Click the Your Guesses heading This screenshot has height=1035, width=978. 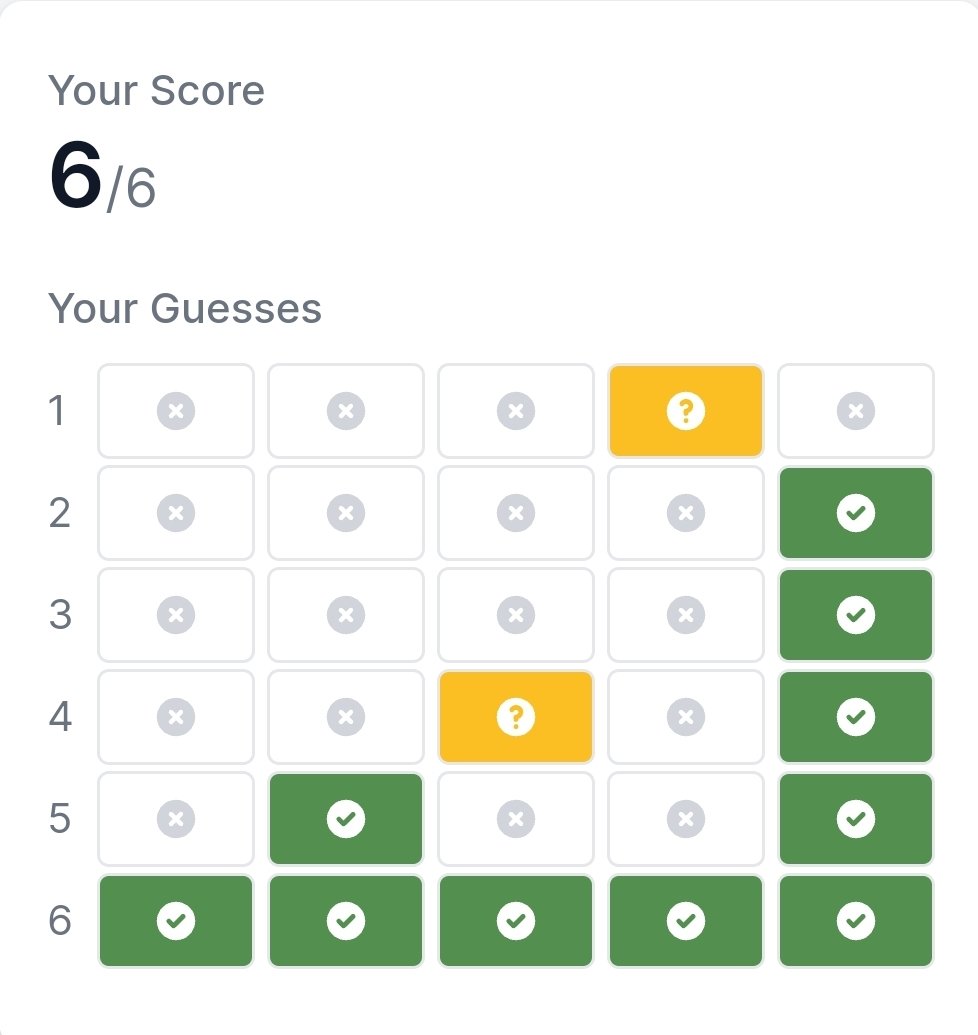pos(185,308)
